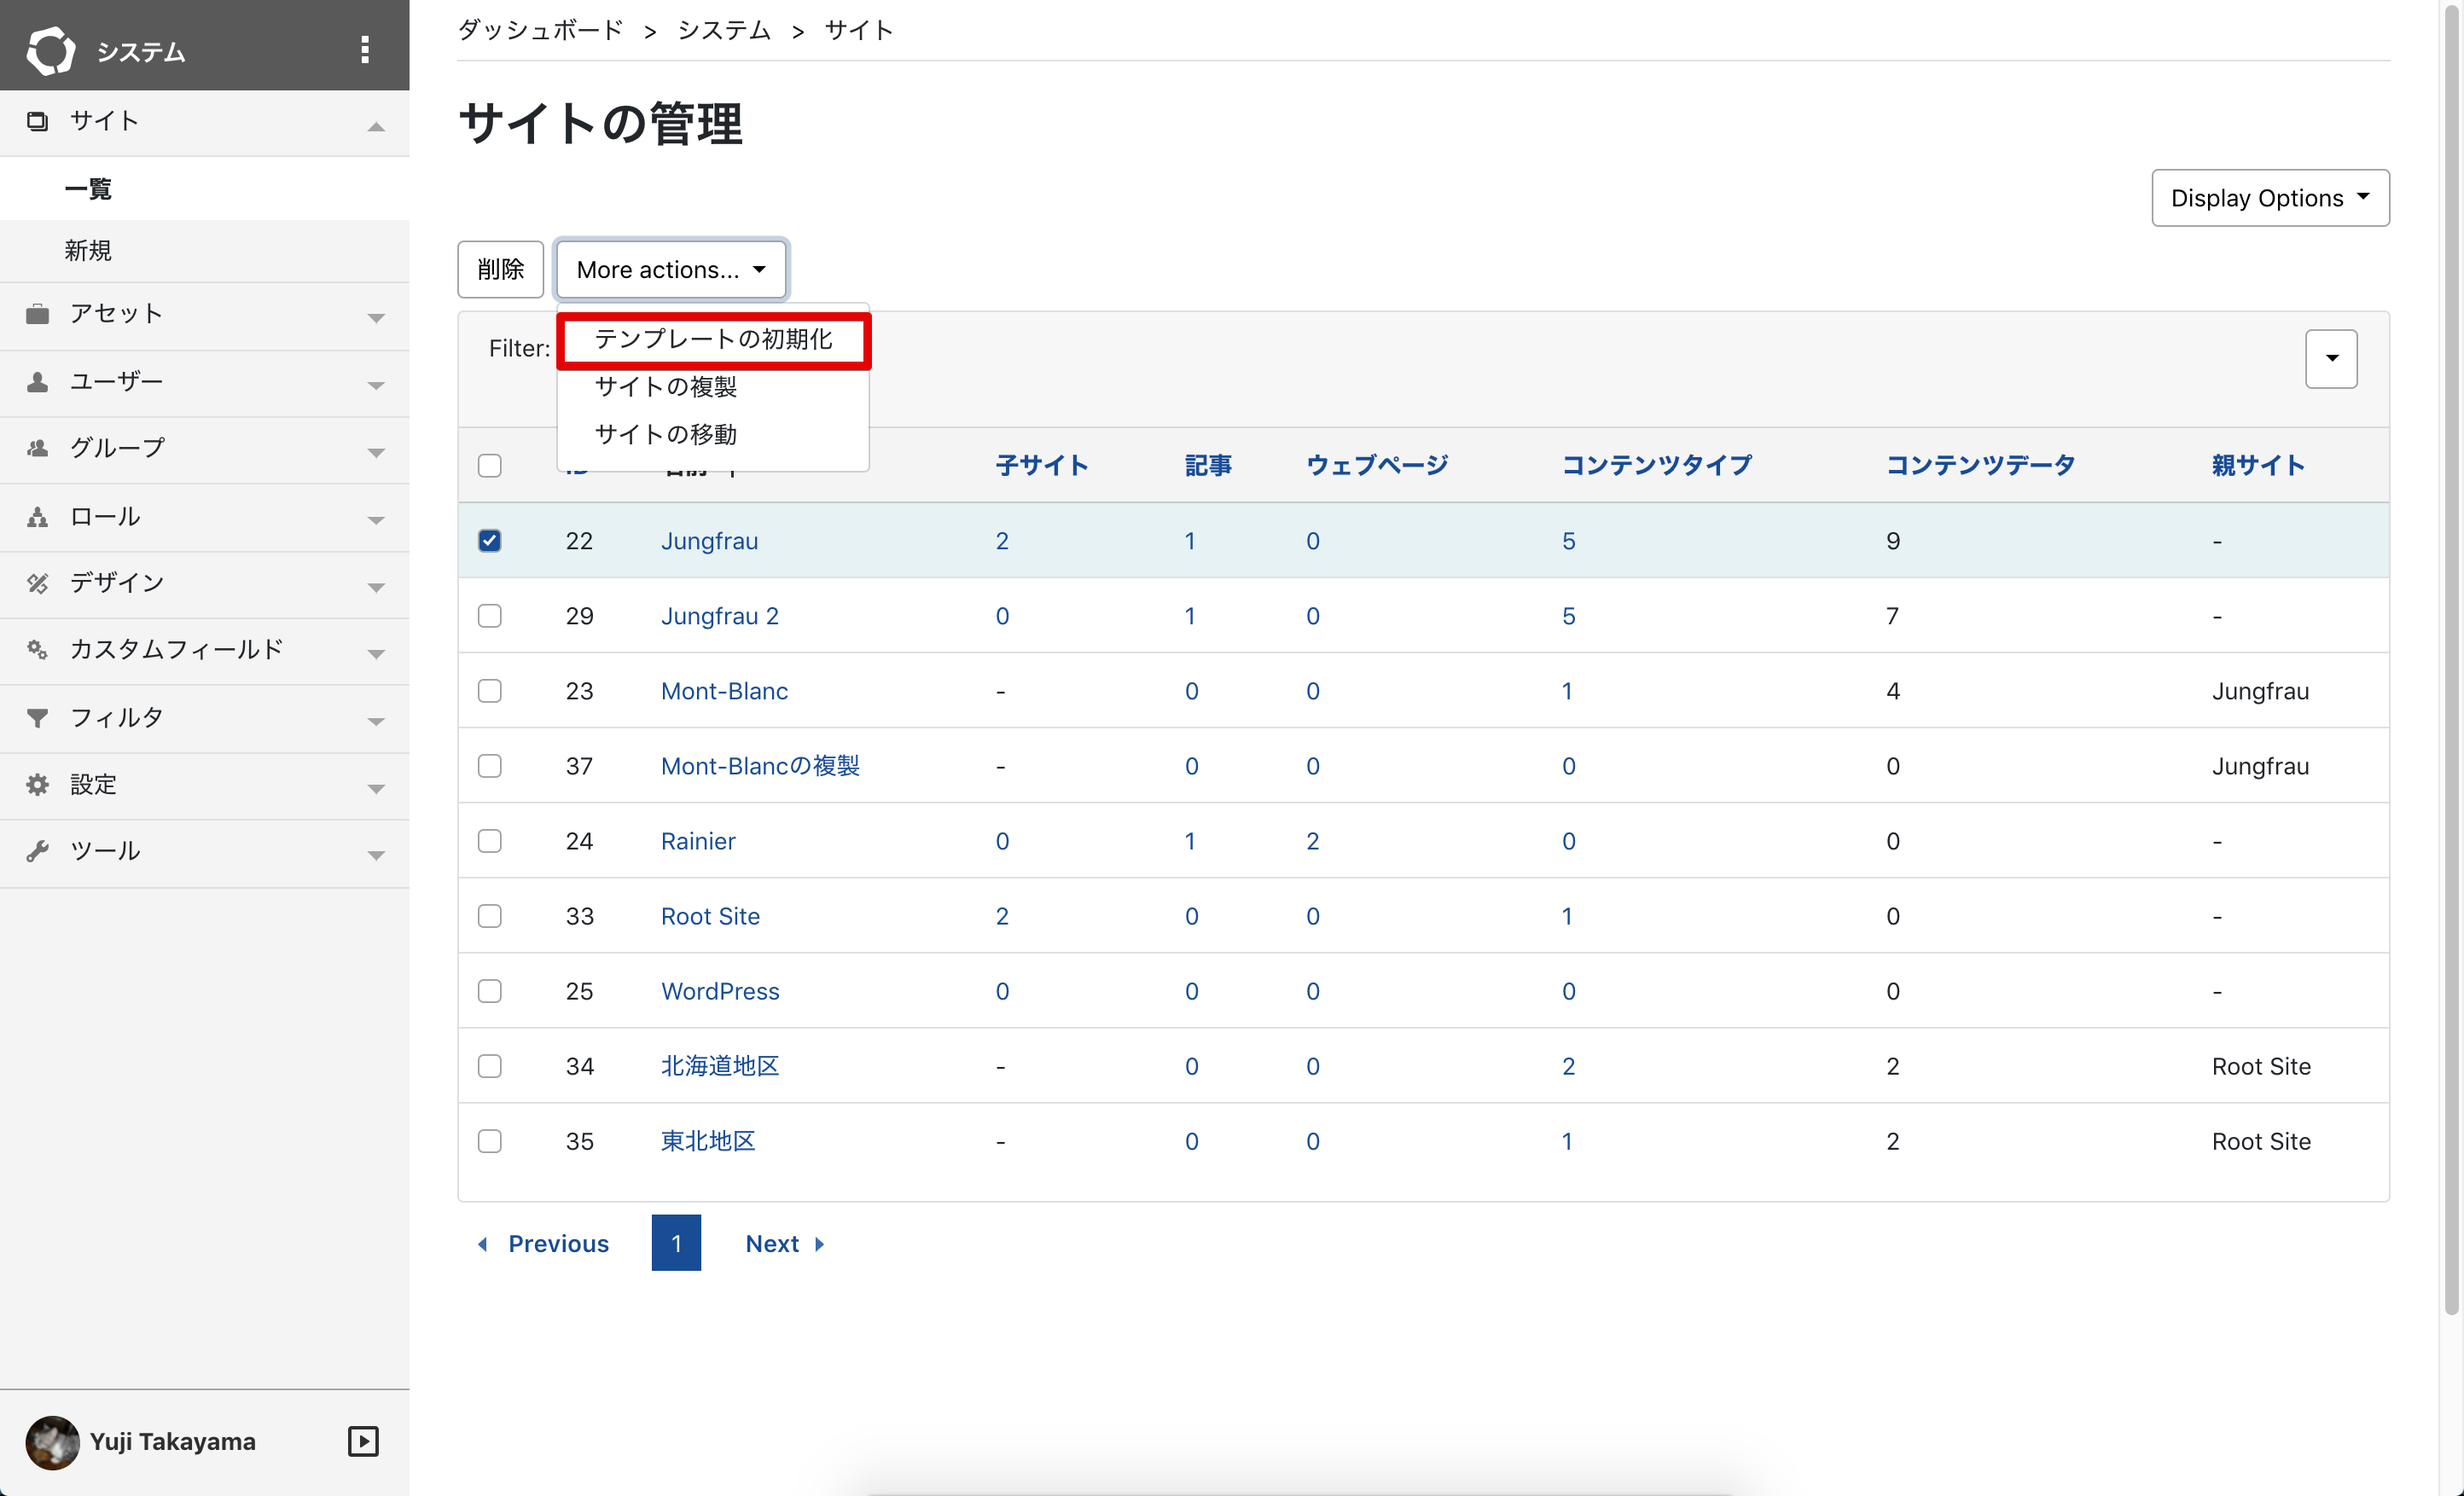Expand the ツール sidebar section
Screen dimensions: 2464x1496
point(376,855)
